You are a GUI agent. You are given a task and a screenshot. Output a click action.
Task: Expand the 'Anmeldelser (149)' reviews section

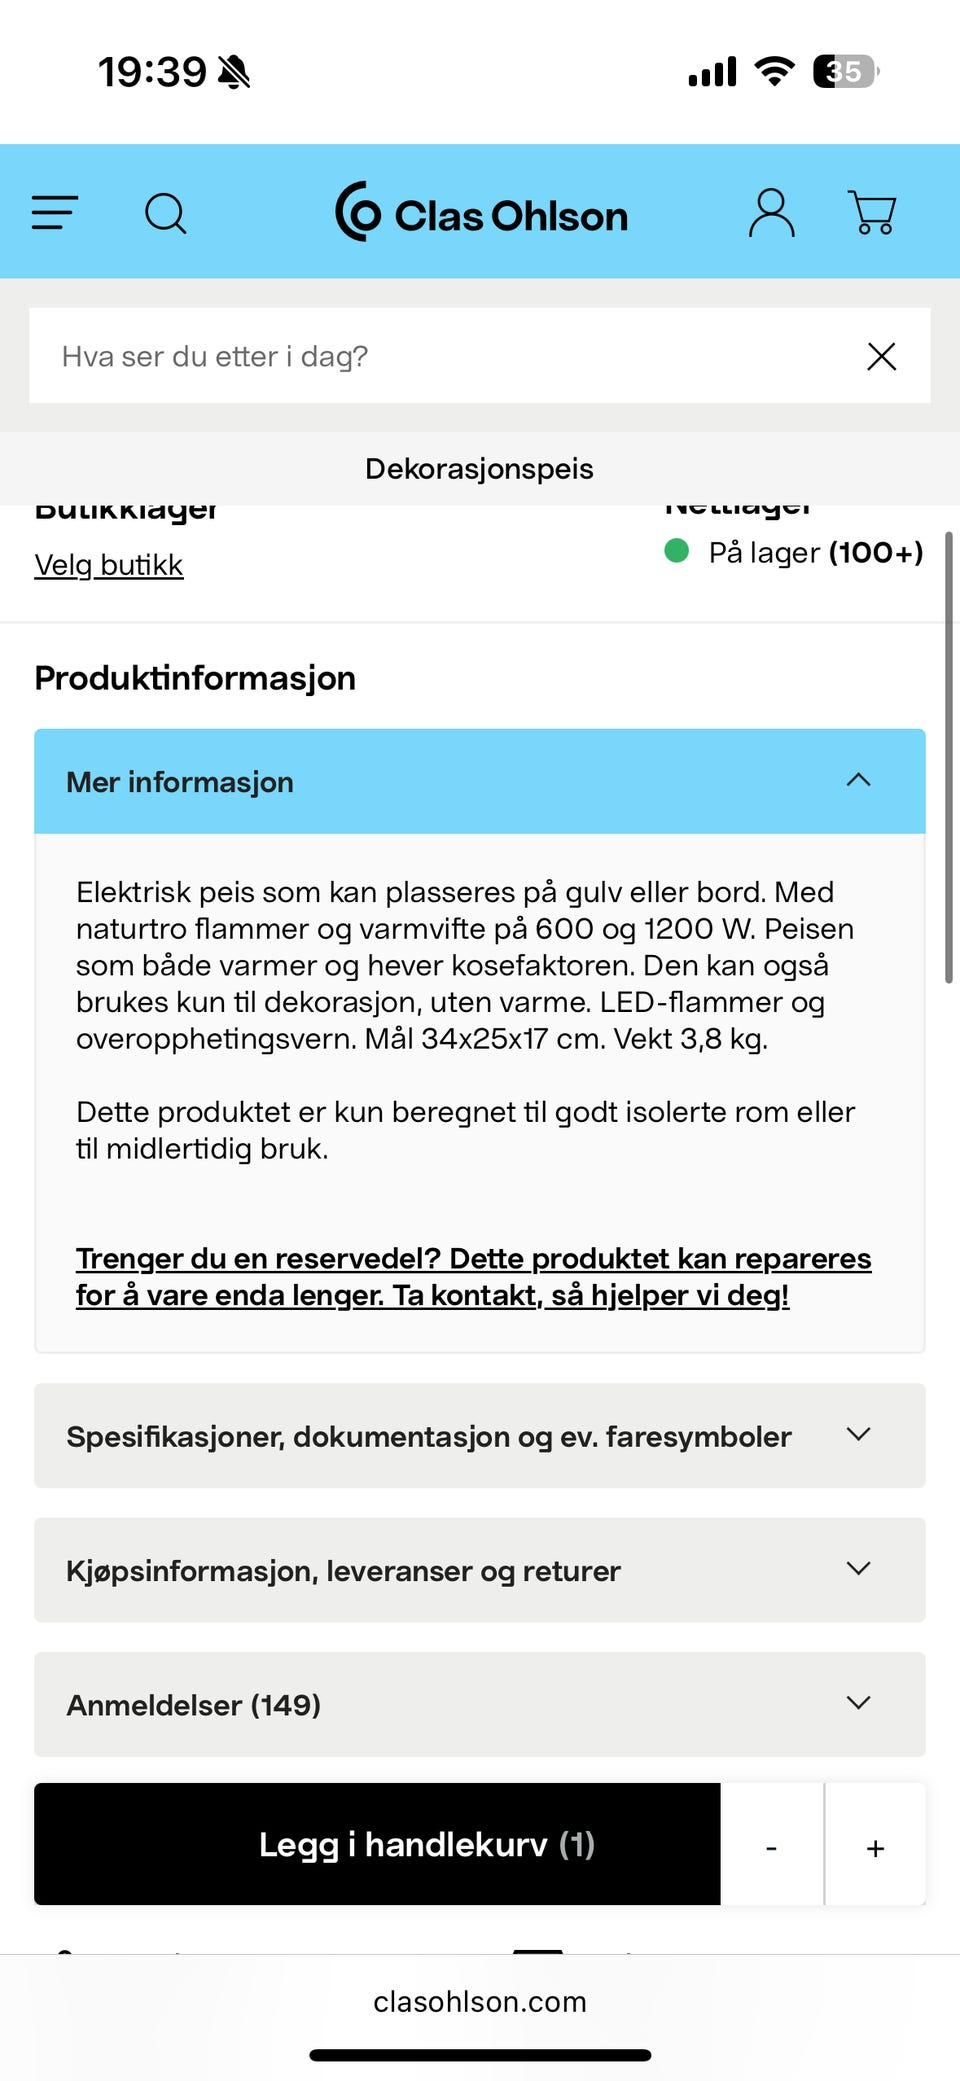pyautogui.click(x=480, y=1704)
